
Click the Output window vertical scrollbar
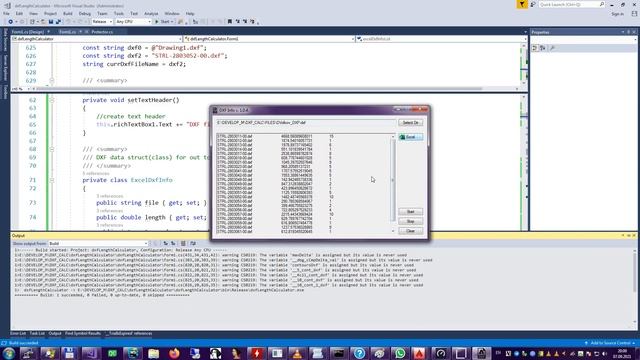tap(634, 286)
